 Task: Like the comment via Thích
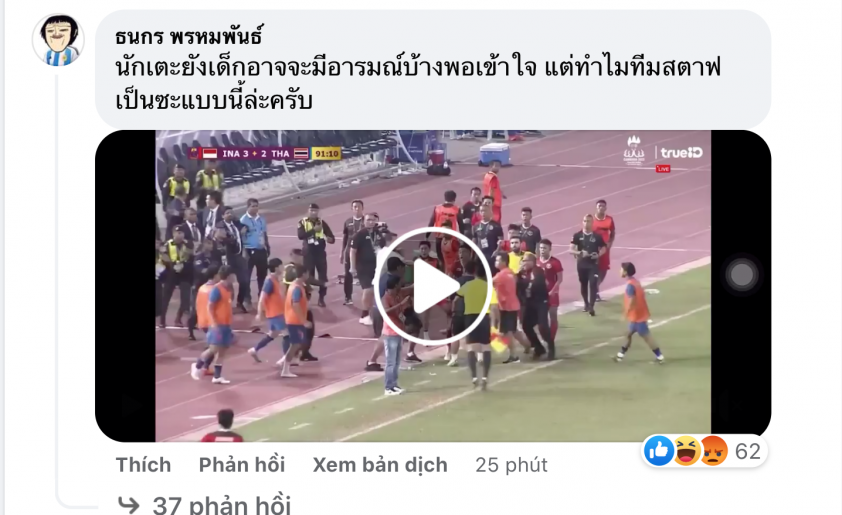[143, 465]
